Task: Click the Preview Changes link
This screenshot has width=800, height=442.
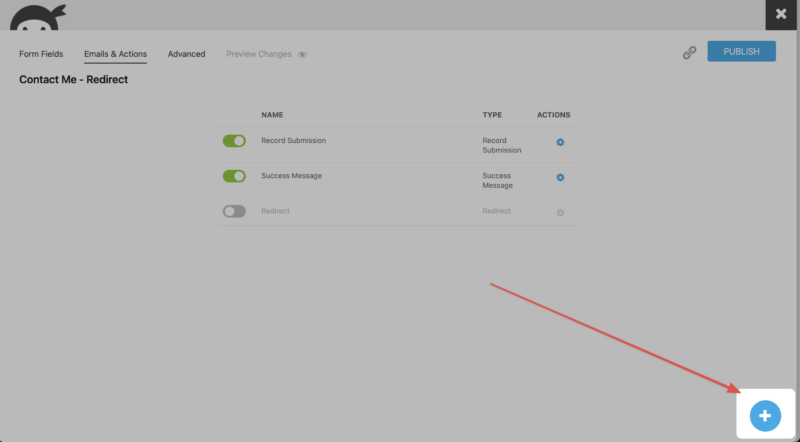Action: coord(259,54)
